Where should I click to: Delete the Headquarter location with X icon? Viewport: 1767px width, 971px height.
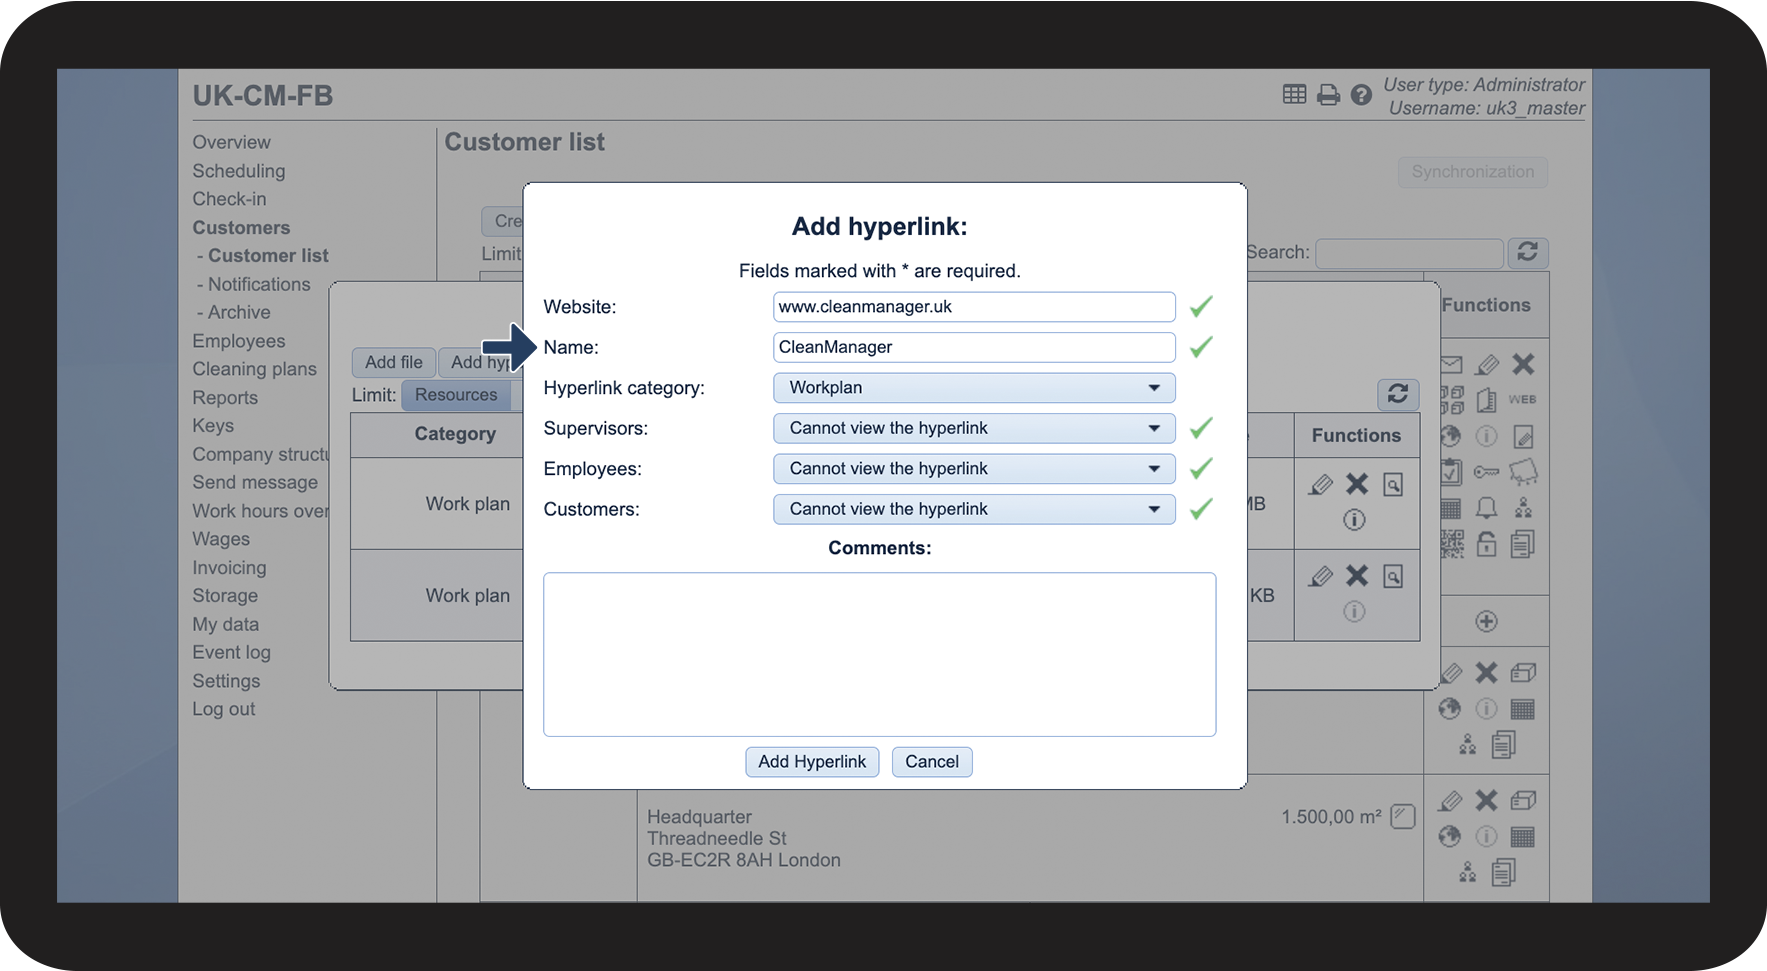(1487, 800)
